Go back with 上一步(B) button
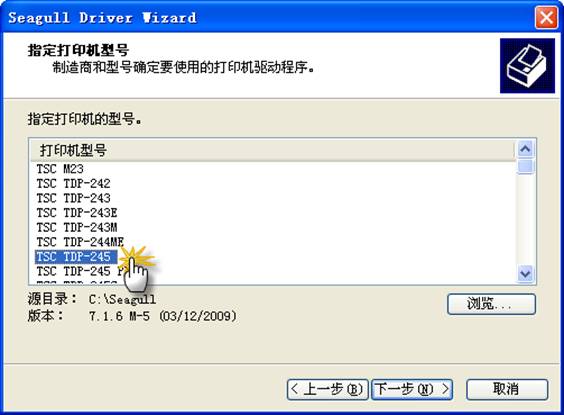Image resolution: width=564 pixels, height=415 pixels. coord(327,389)
